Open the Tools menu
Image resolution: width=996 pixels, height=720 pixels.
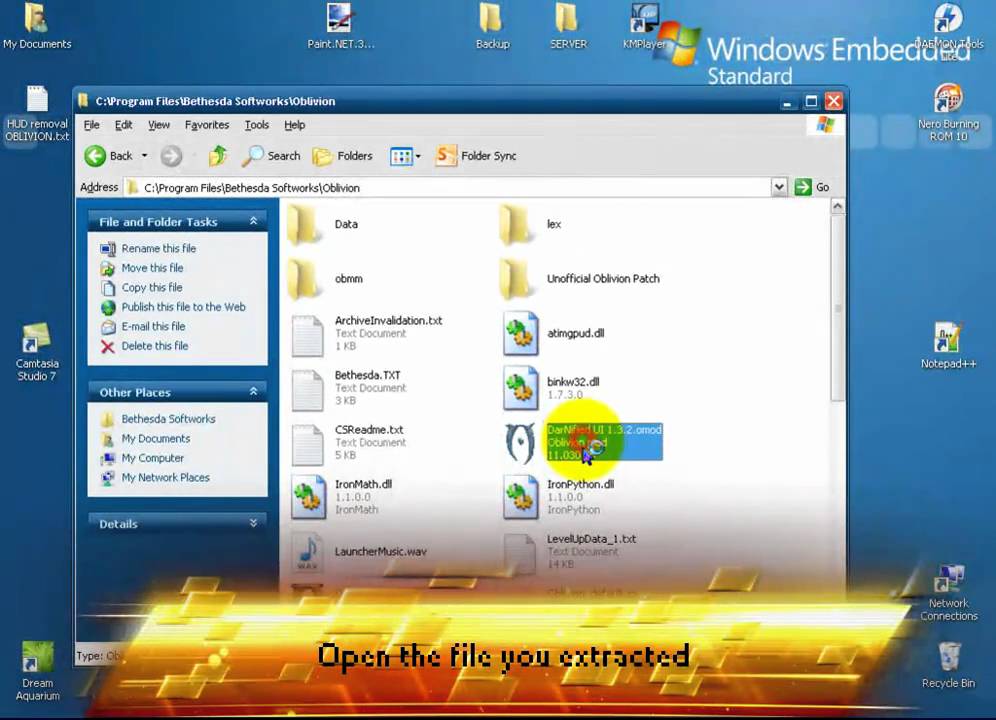tap(257, 125)
